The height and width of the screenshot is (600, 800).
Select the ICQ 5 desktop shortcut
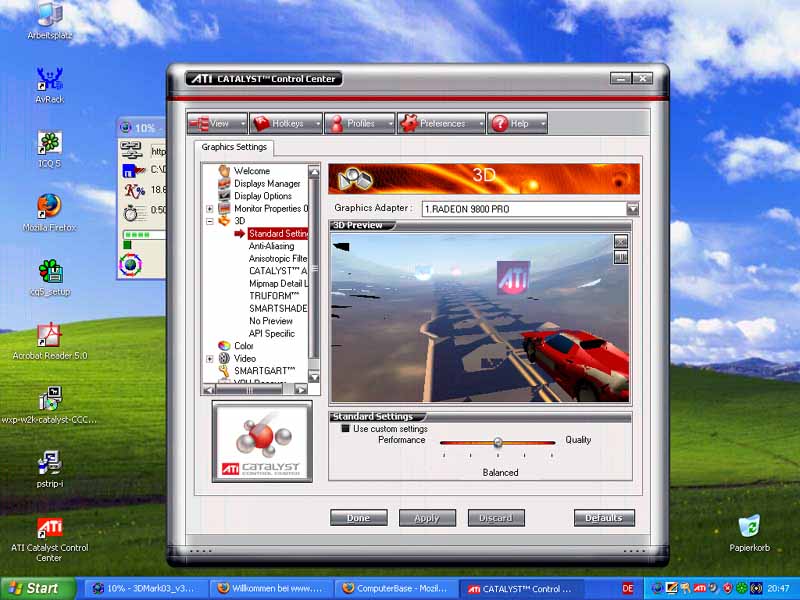[49, 149]
